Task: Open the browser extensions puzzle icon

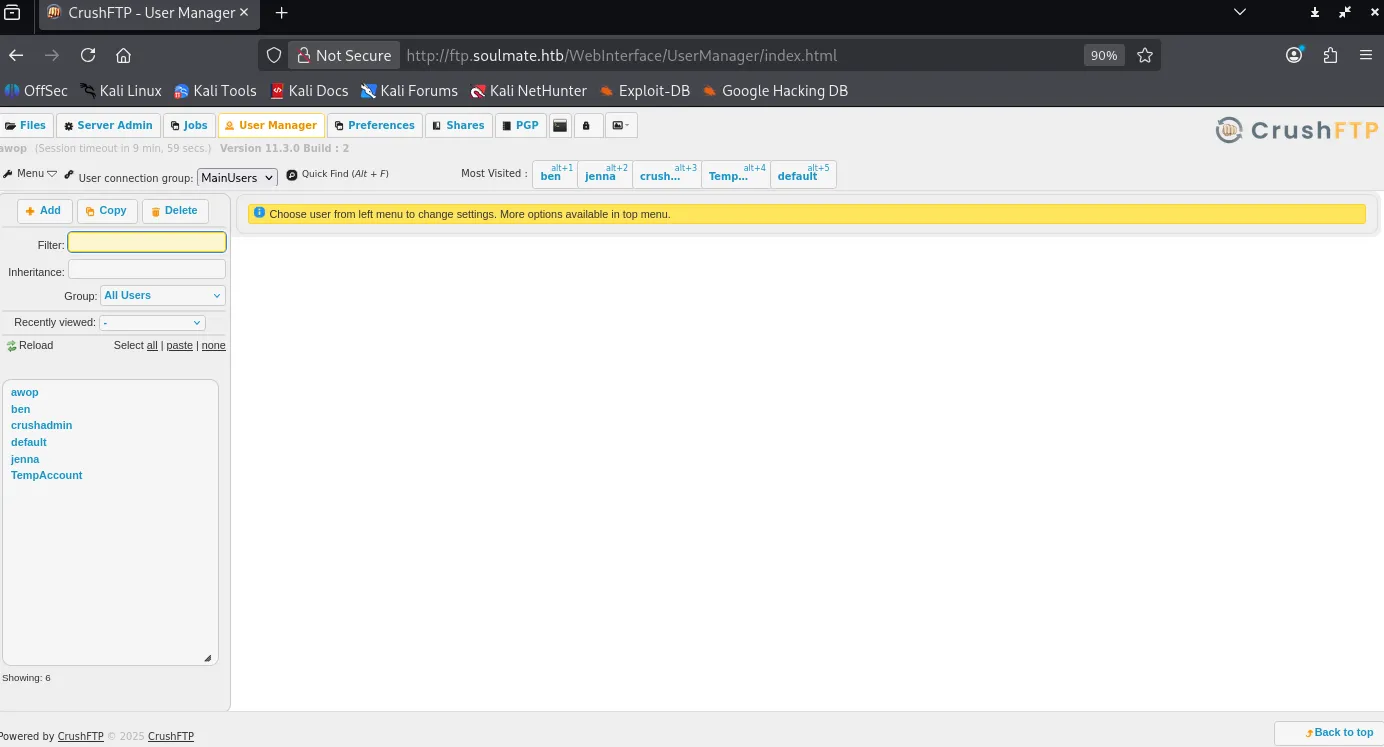Action: 1330,55
